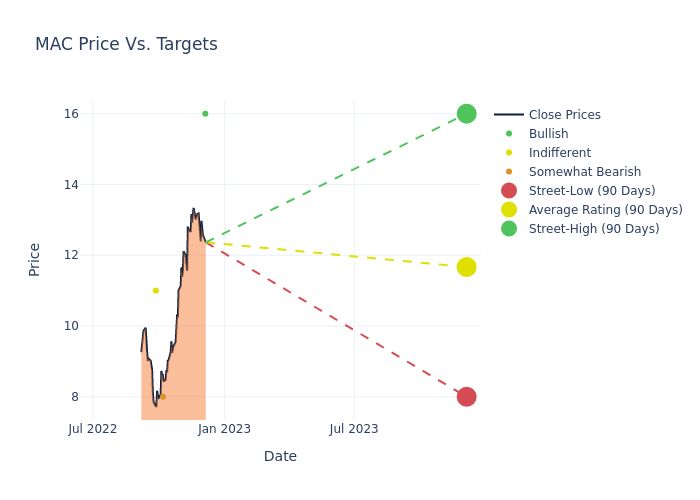700x500 pixels.
Task: Click the orange Somewhat Bearish dot at 8
Action: click(163, 397)
